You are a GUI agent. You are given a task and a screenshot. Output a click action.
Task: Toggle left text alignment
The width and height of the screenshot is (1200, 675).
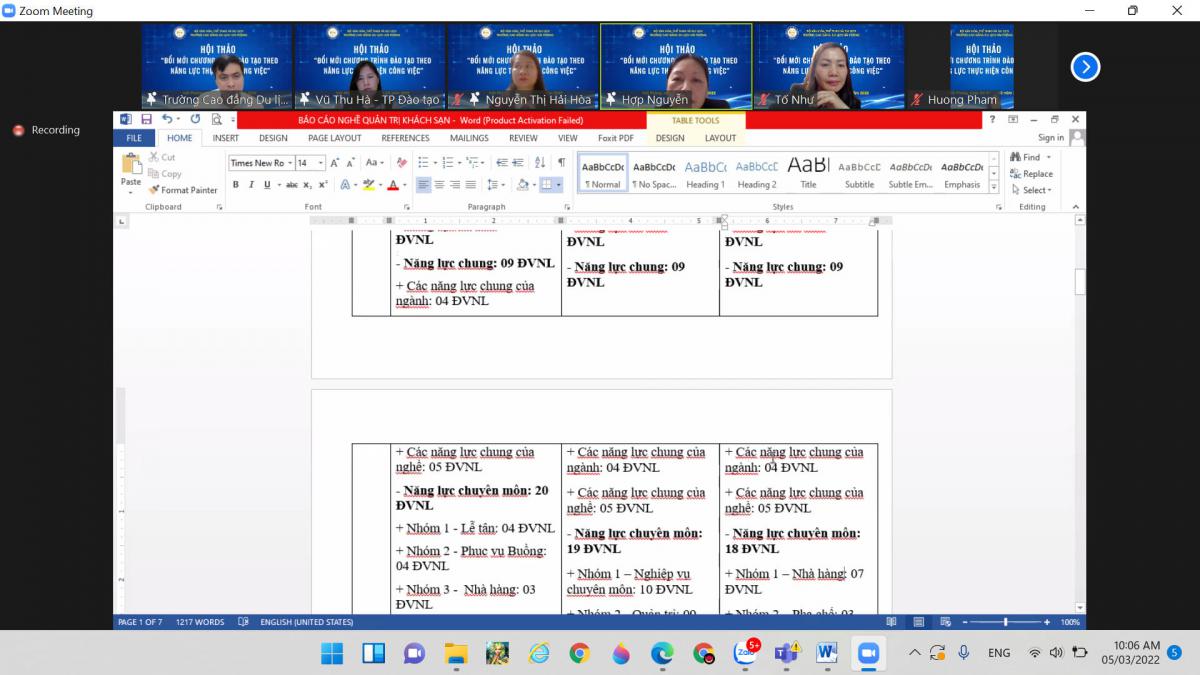(423, 185)
